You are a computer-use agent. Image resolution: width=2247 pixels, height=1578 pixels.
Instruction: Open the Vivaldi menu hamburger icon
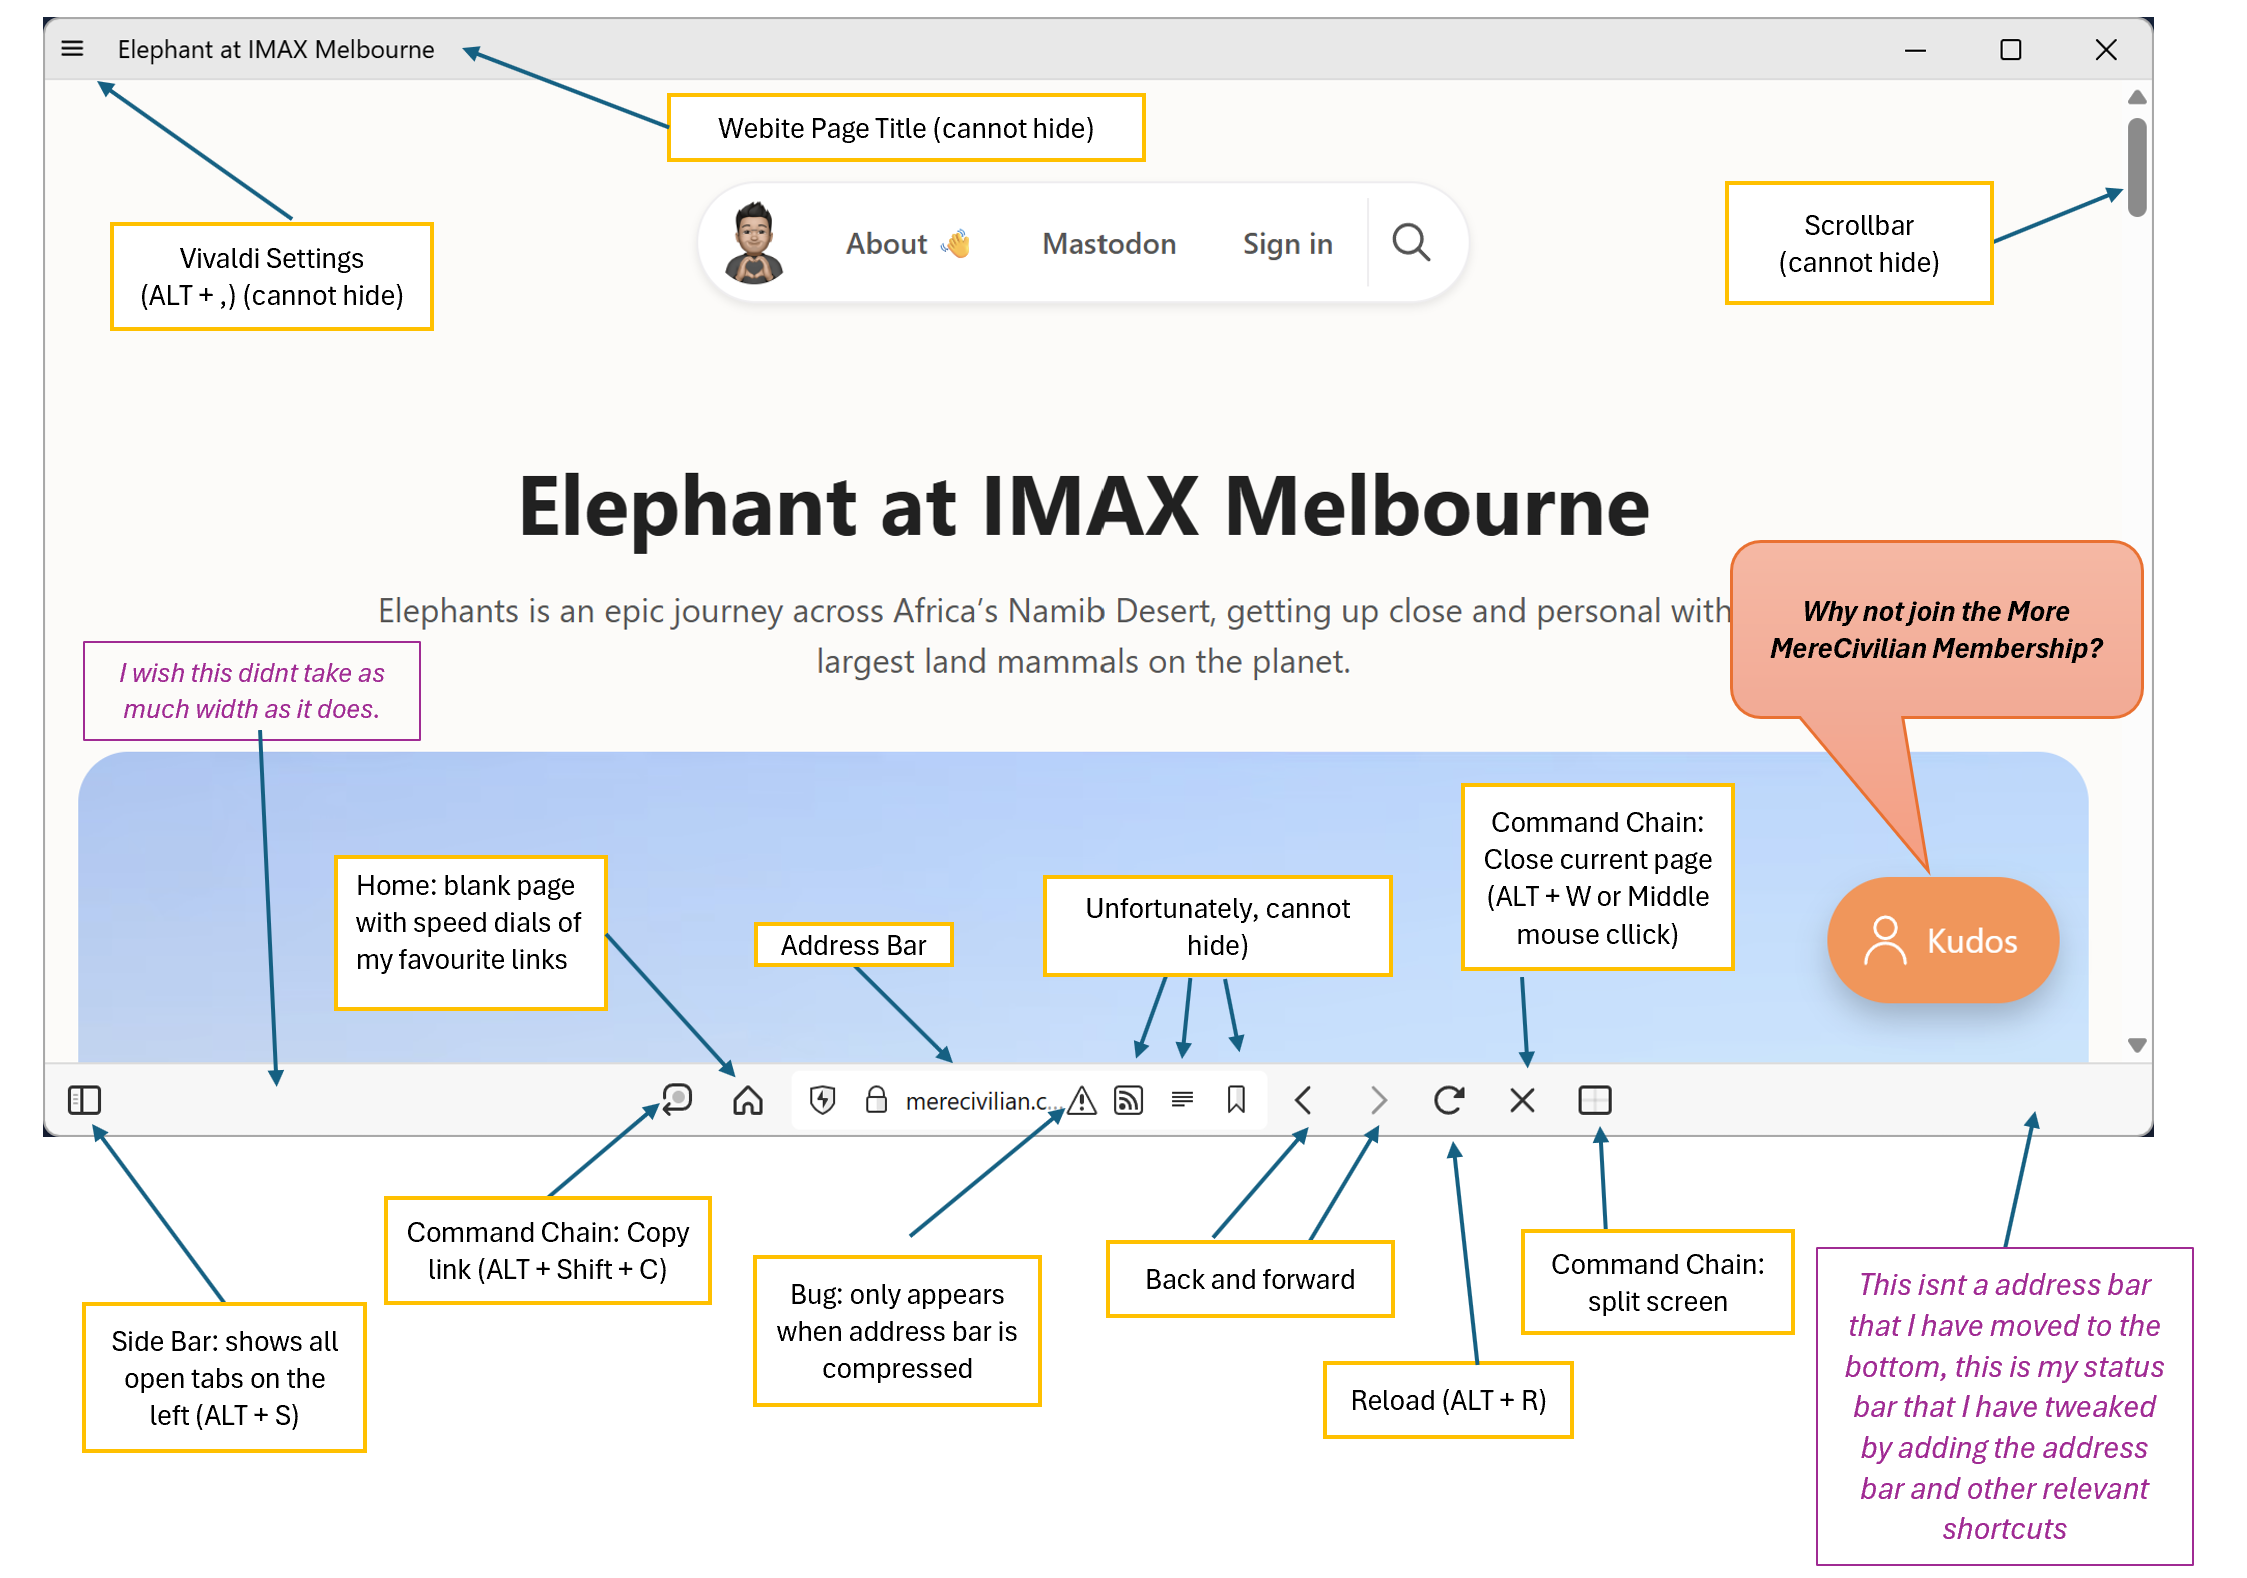72,48
